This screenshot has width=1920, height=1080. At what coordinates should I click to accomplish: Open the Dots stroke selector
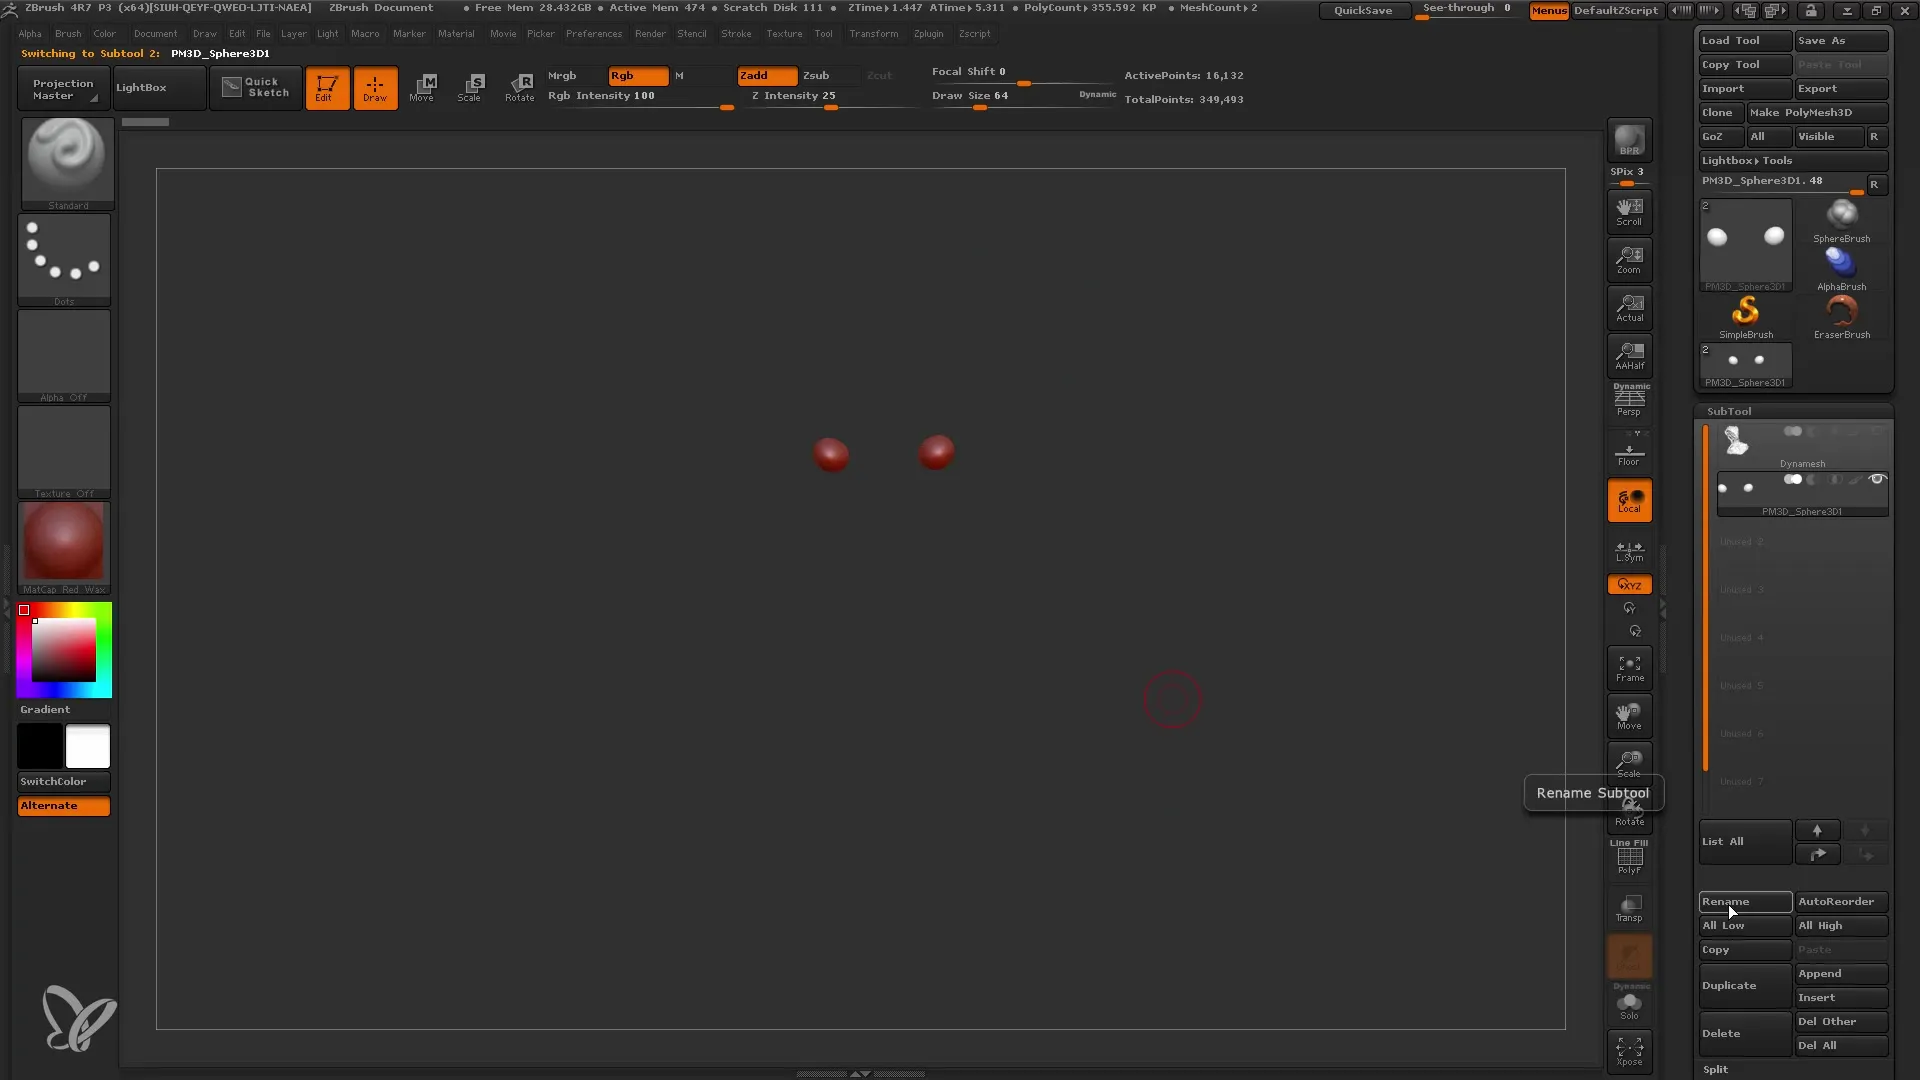point(64,259)
